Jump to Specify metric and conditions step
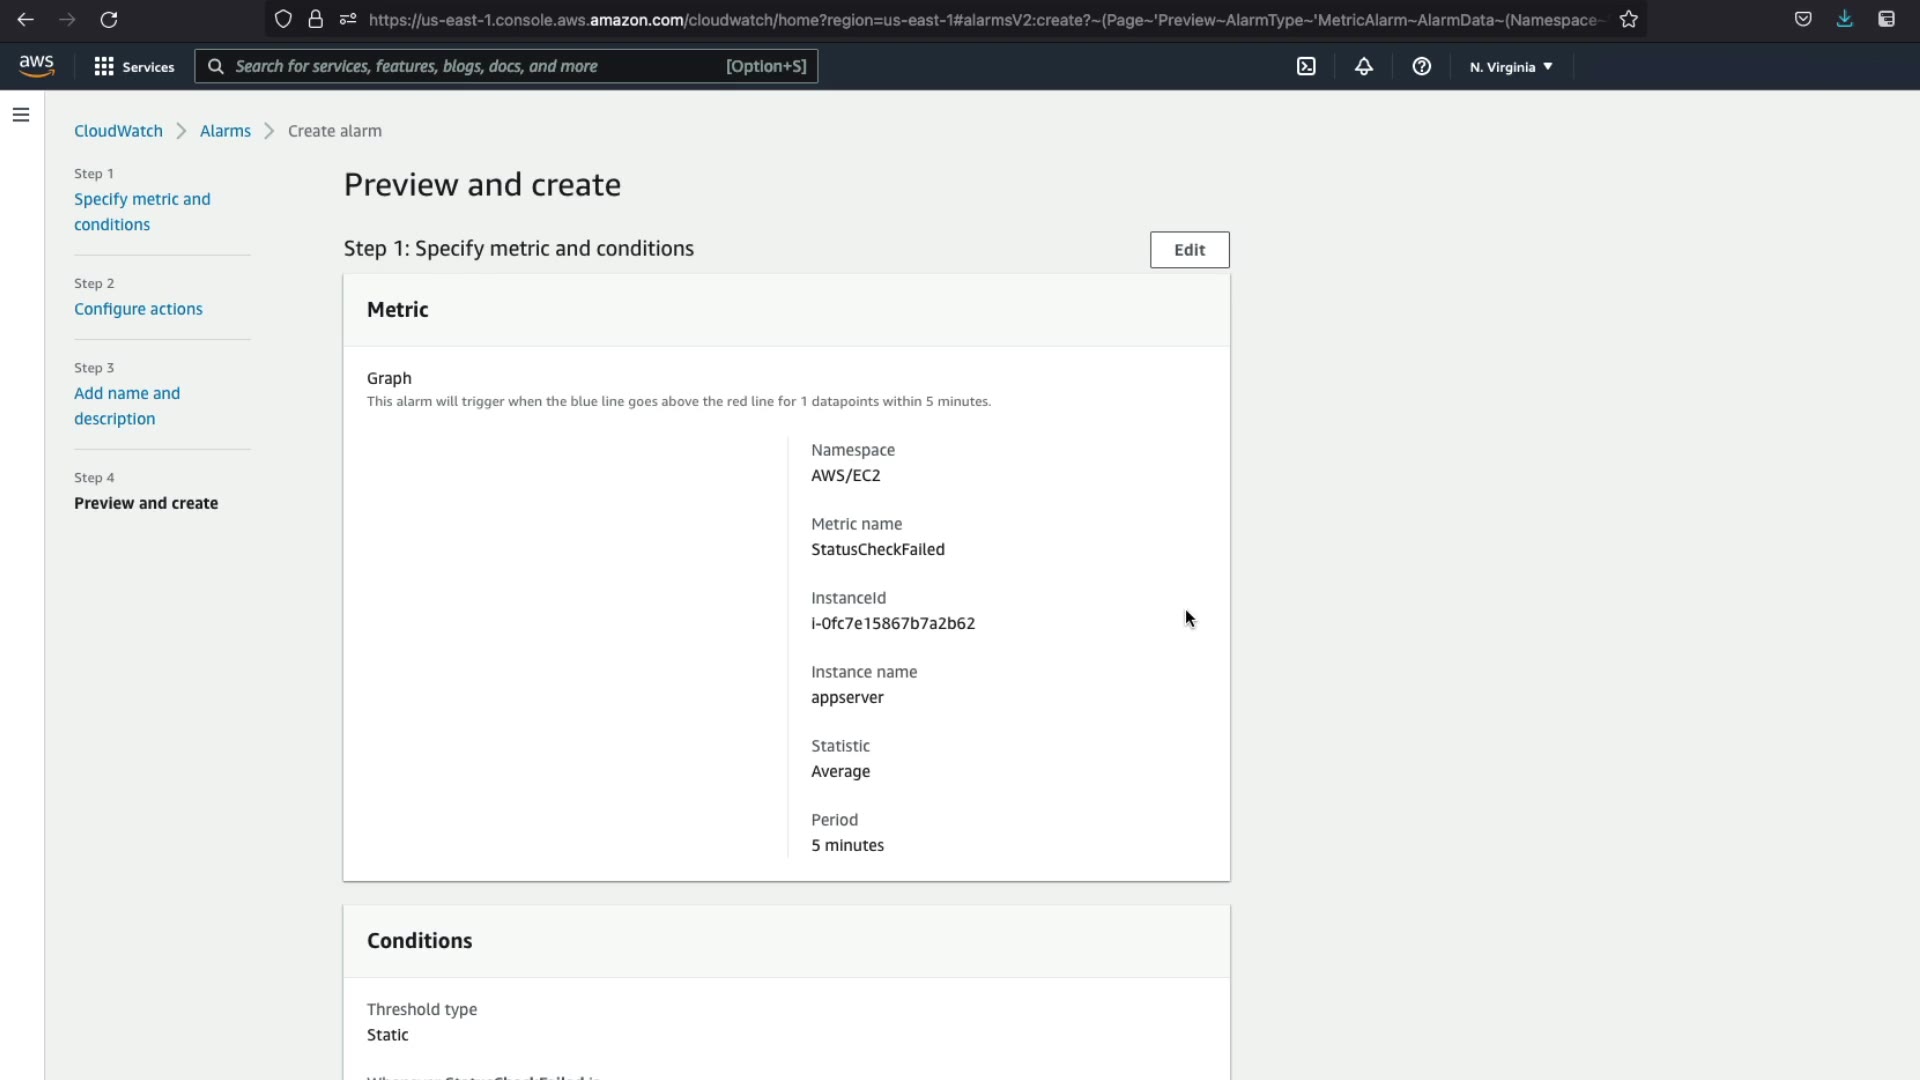 pos(142,212)
